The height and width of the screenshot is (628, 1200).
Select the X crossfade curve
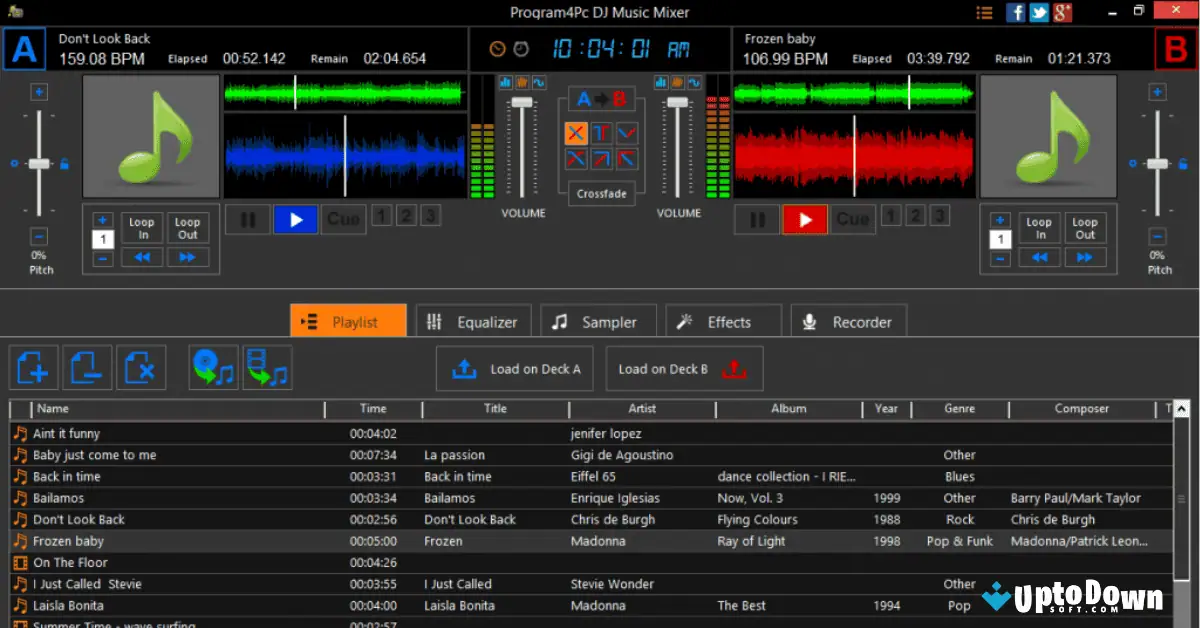(x=577, y=132)
